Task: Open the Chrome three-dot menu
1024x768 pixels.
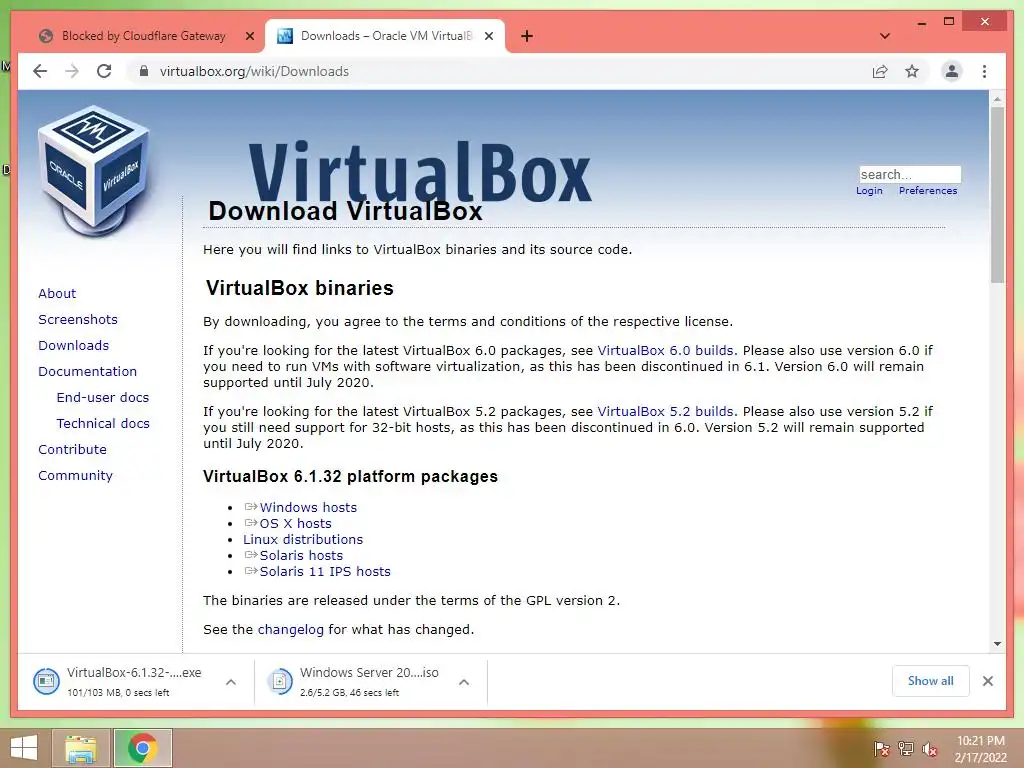Action: click(984, 71)
